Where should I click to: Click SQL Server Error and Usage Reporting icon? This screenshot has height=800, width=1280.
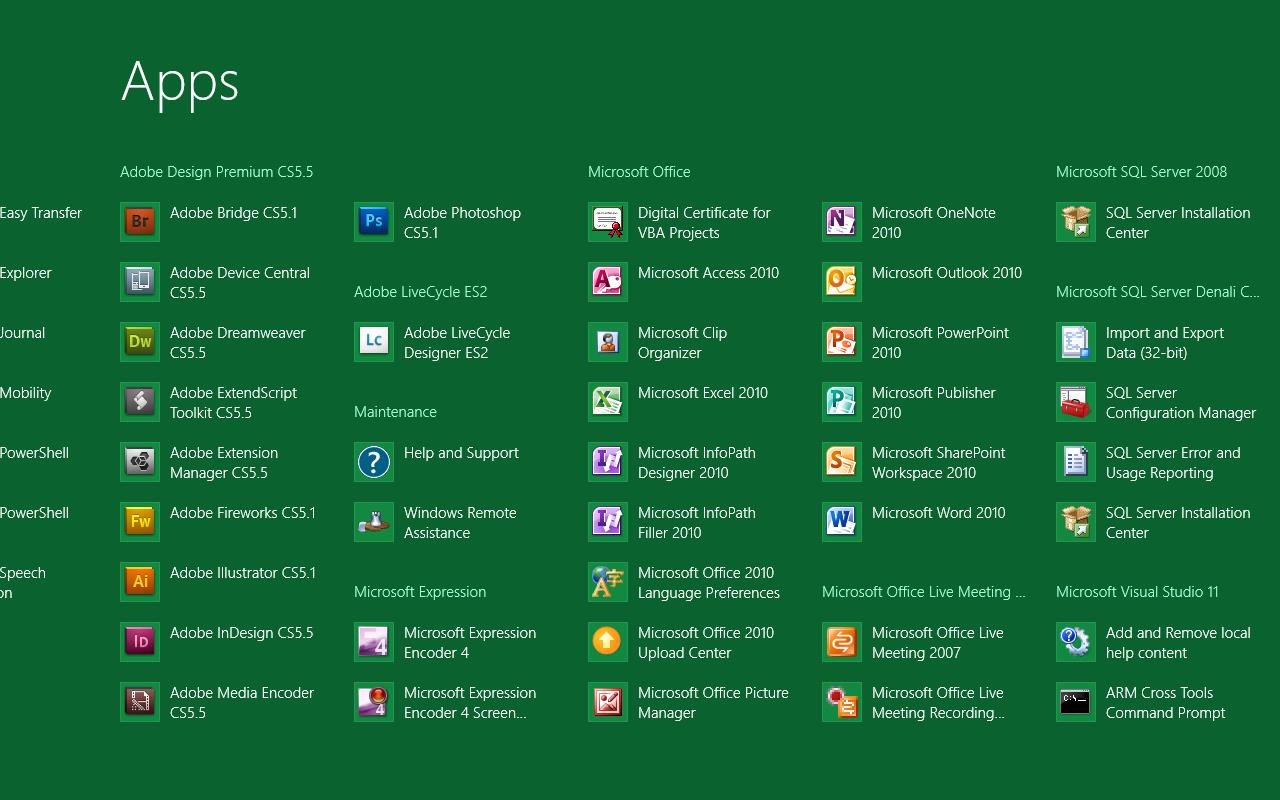[x=1076, y=462]
